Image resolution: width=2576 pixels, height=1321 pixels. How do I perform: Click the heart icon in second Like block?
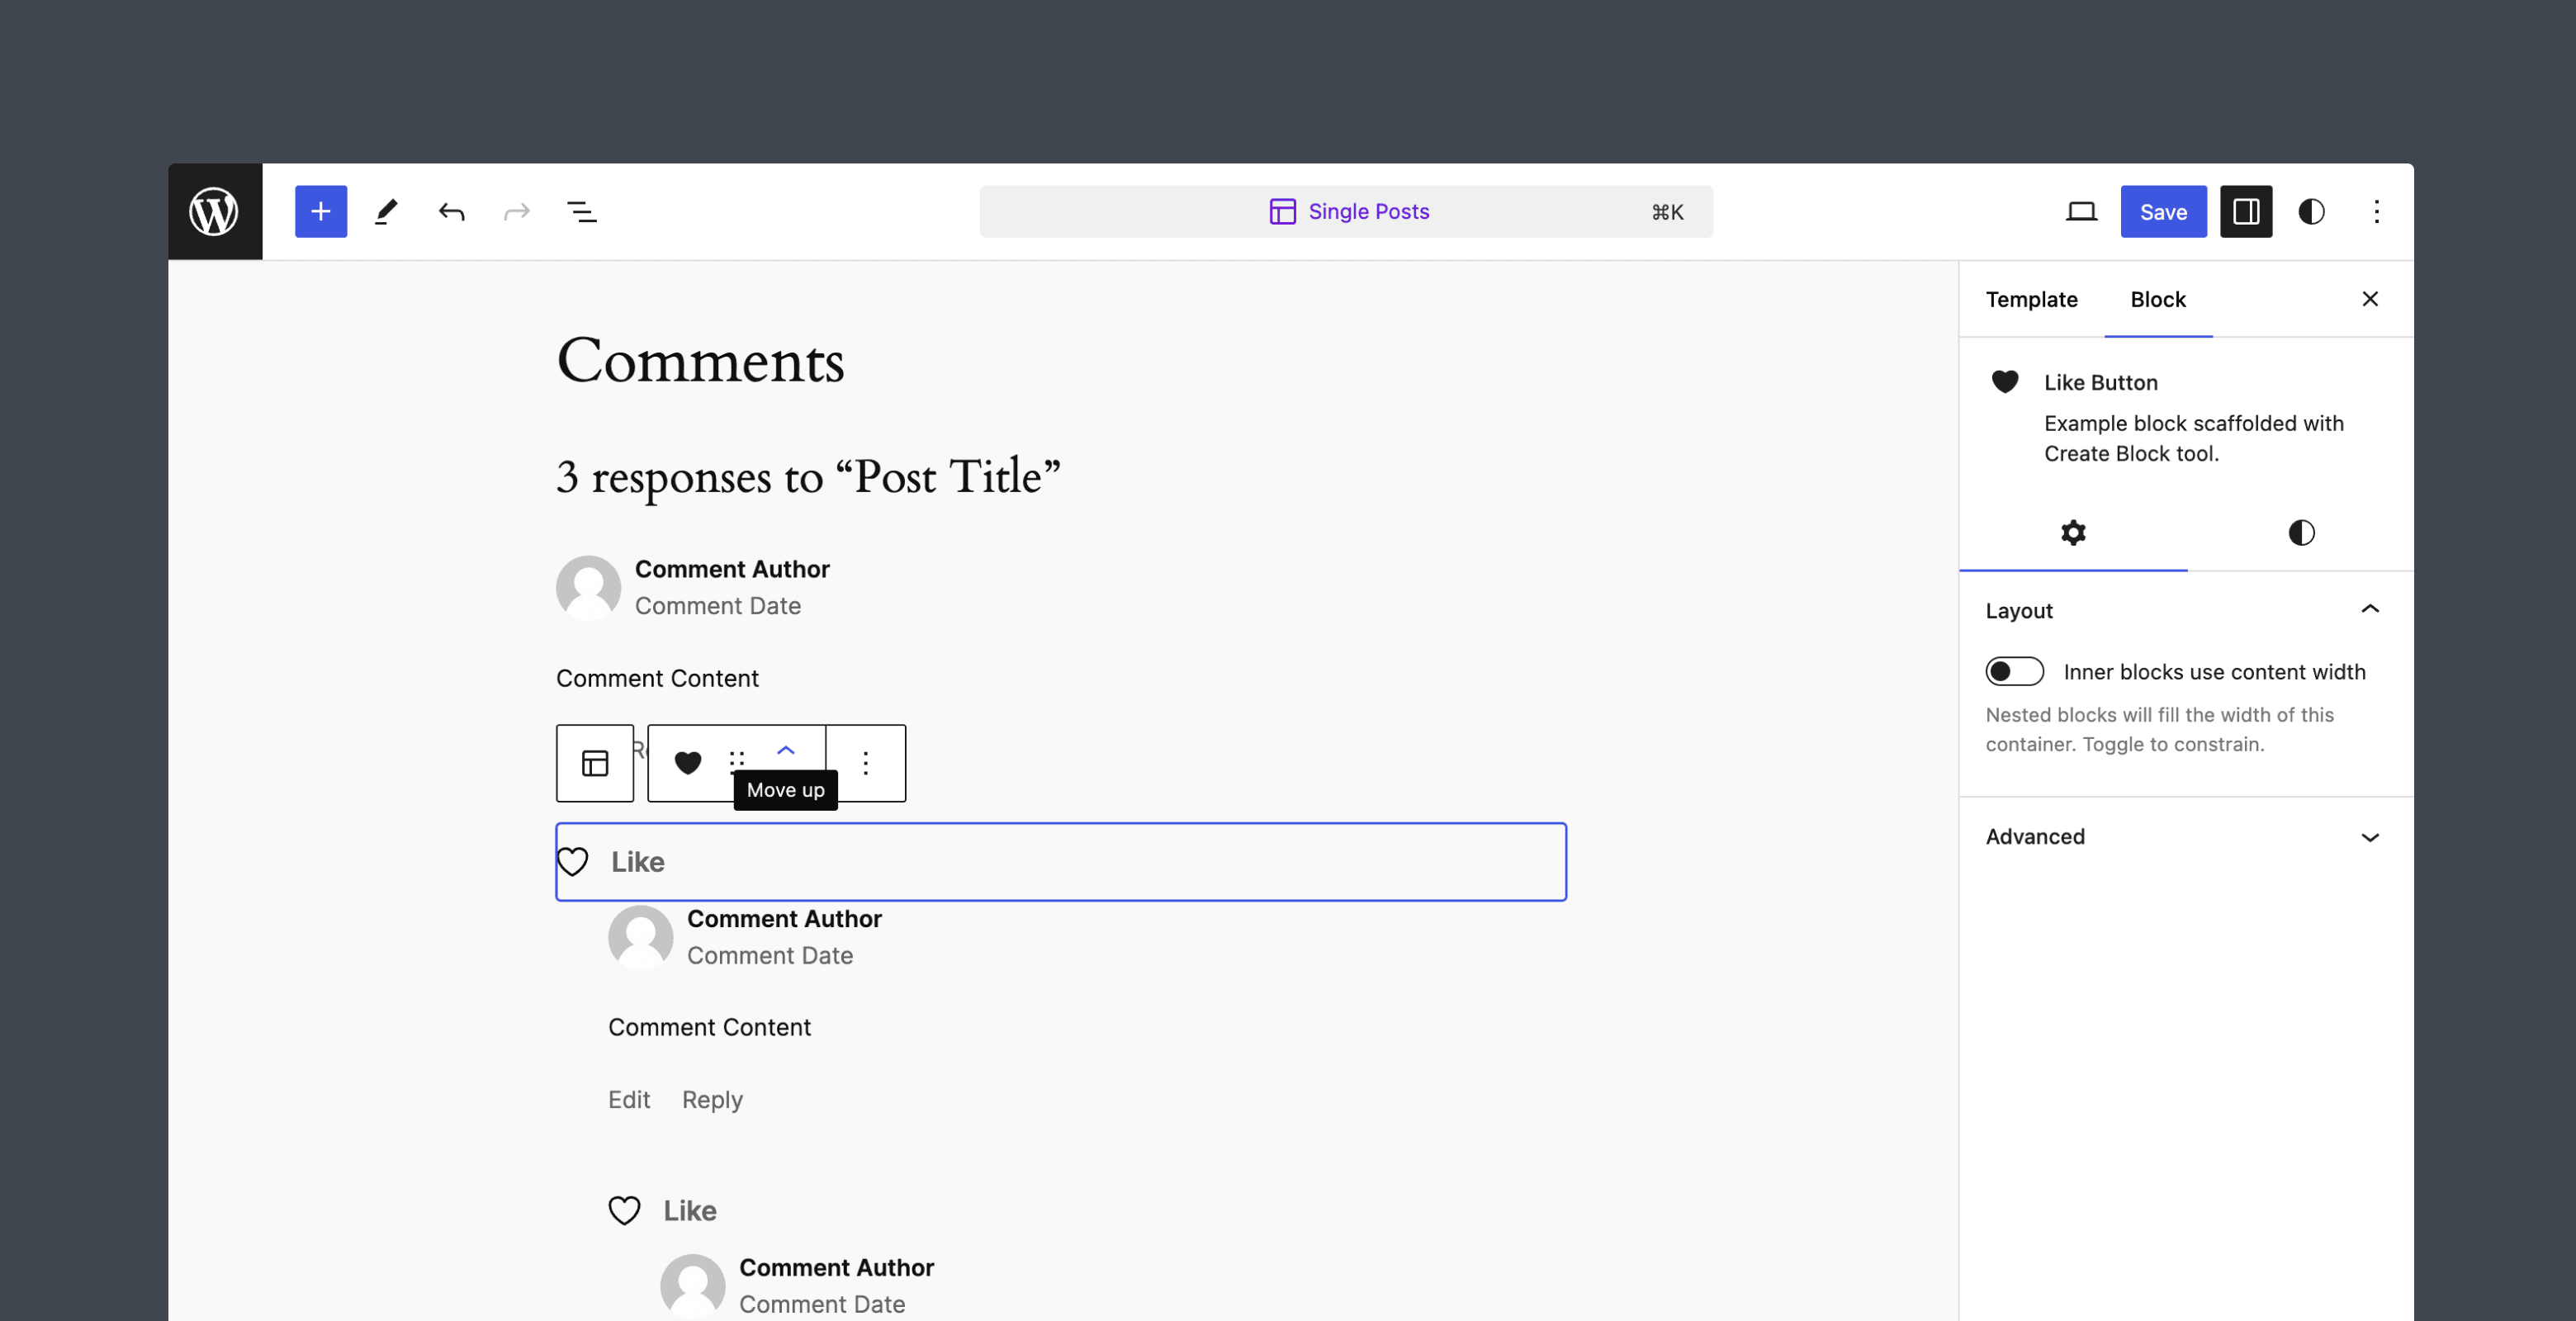coord(625,1211)
